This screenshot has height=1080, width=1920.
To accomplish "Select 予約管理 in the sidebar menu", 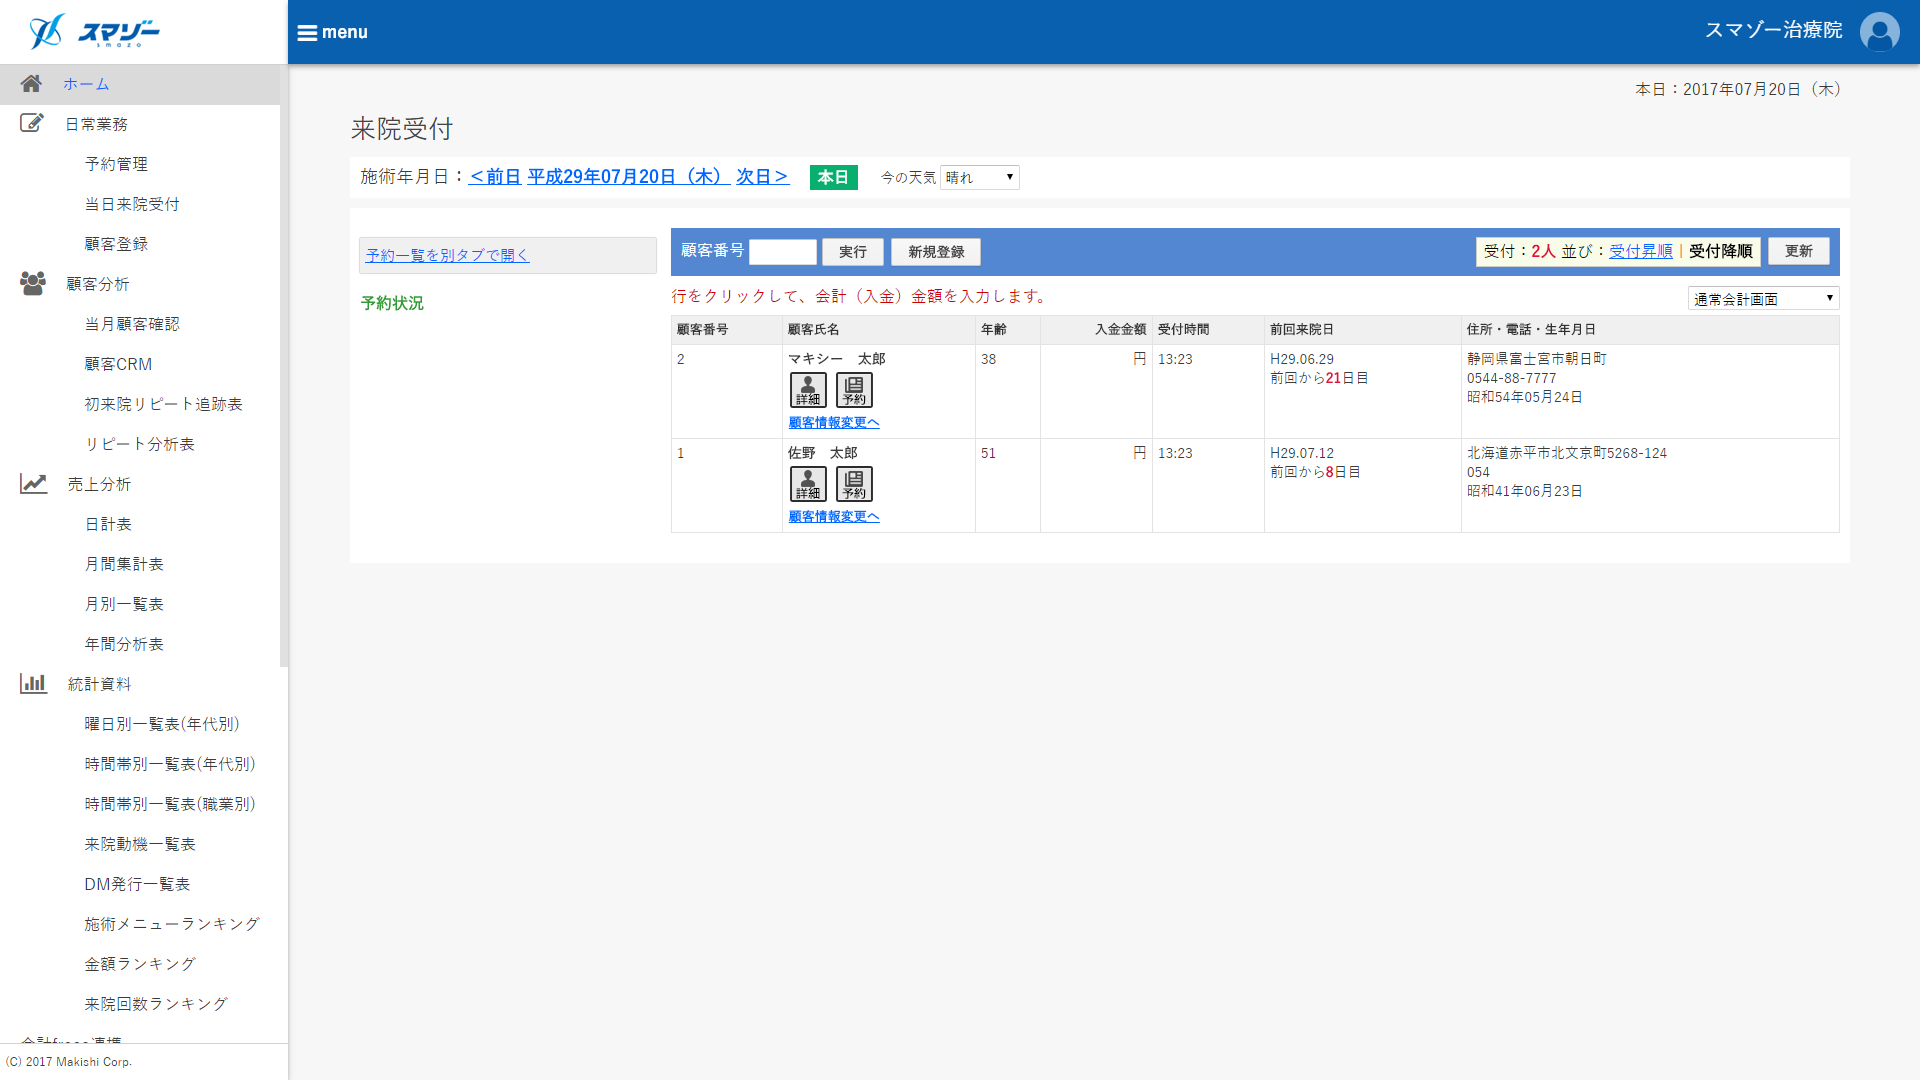I will point(116,164).
